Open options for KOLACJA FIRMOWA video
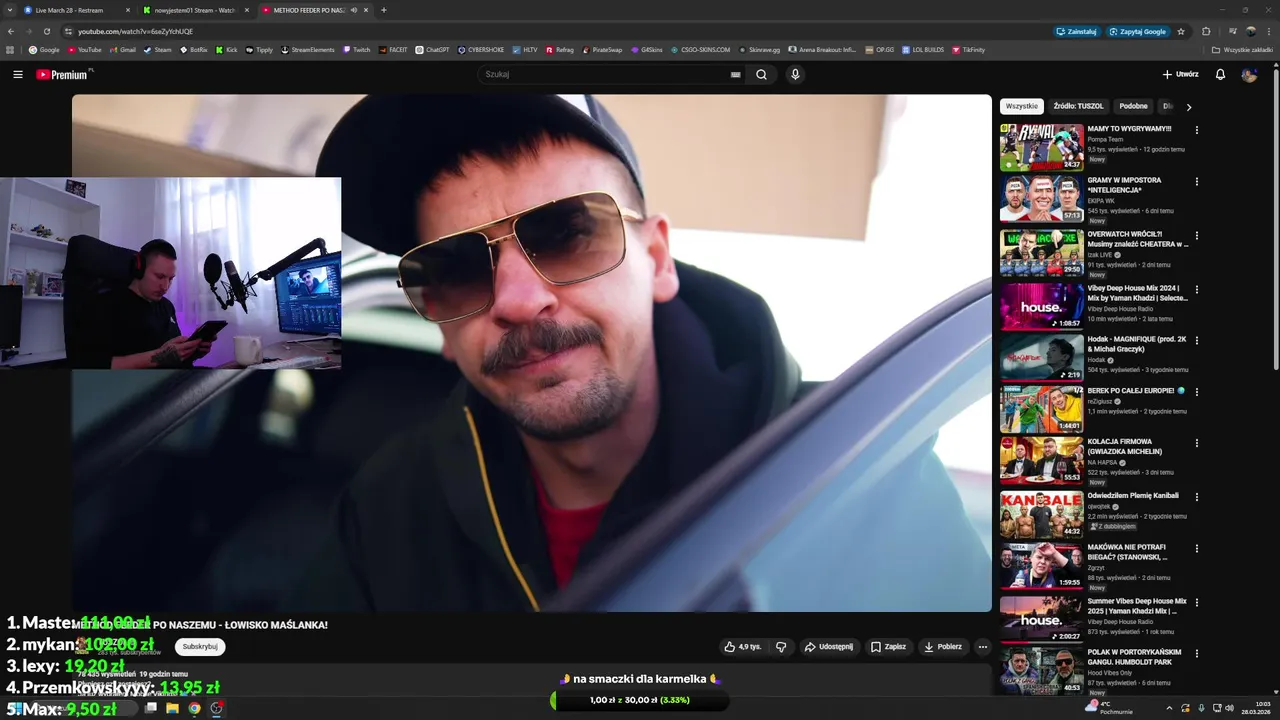The width and height of the screenshot is (1280, 720). click(1196, 443)
